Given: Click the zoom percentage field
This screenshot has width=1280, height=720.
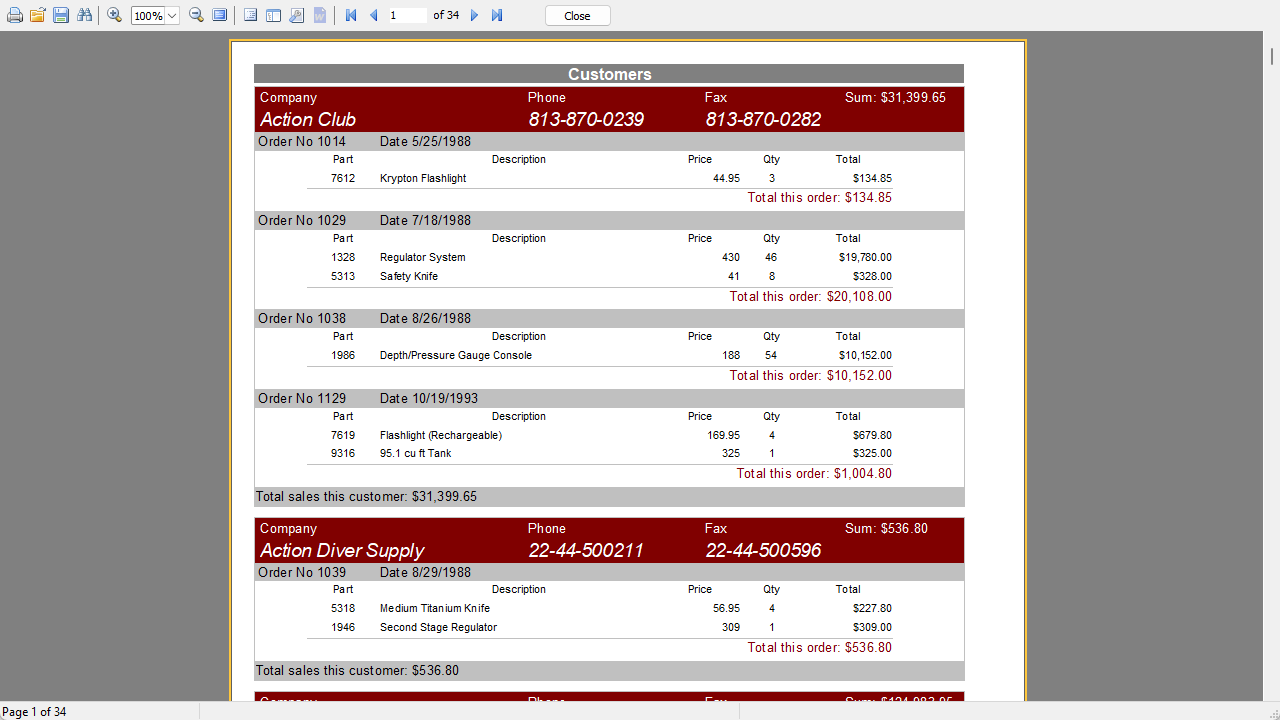Looking at the screenshot, I should click(x=148, y=16).
